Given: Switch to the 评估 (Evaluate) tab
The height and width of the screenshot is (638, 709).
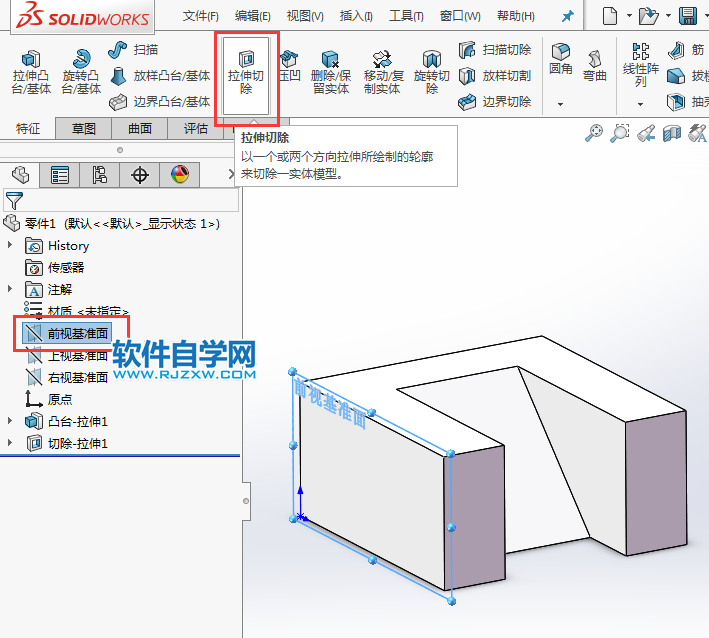Looking at the screenshot, I should point(196,129).
